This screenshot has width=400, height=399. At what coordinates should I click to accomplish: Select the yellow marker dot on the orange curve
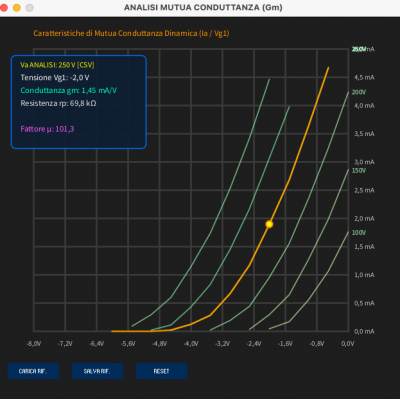coord(269,224)
